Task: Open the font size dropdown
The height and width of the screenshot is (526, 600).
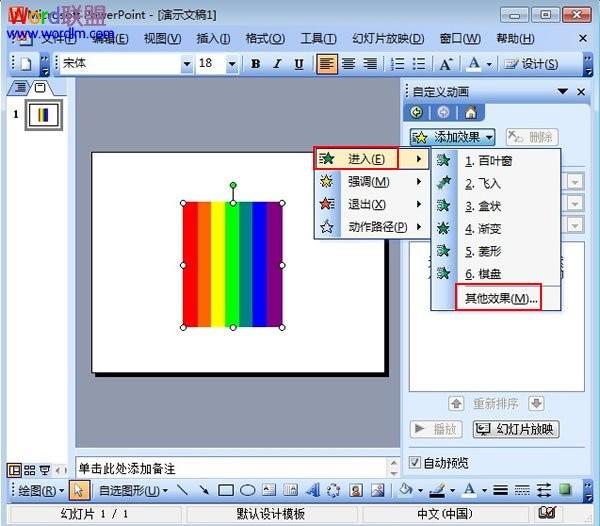Action: click(232, 64)
